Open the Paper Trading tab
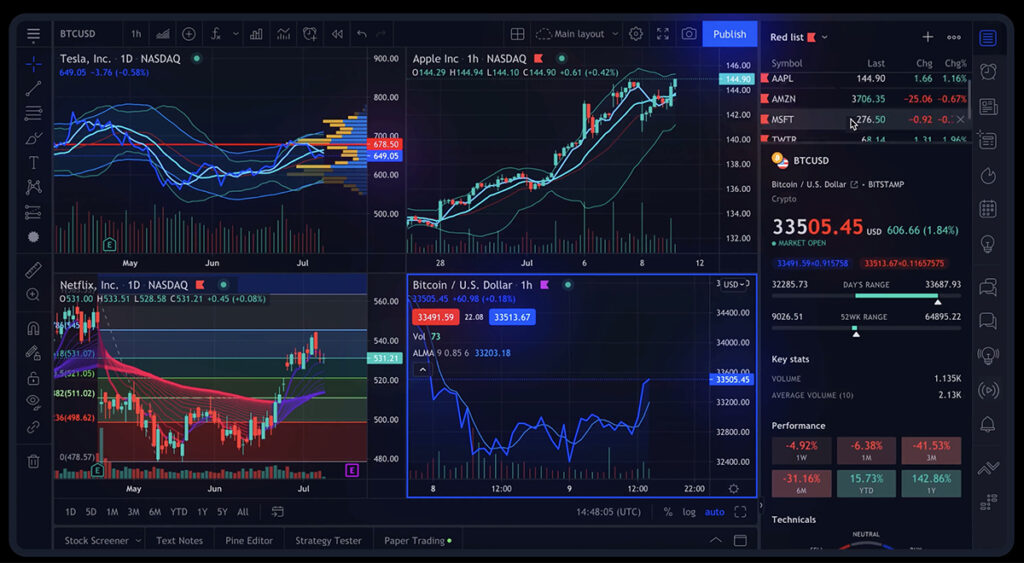 pyautogui.click(x=417, y=541)
